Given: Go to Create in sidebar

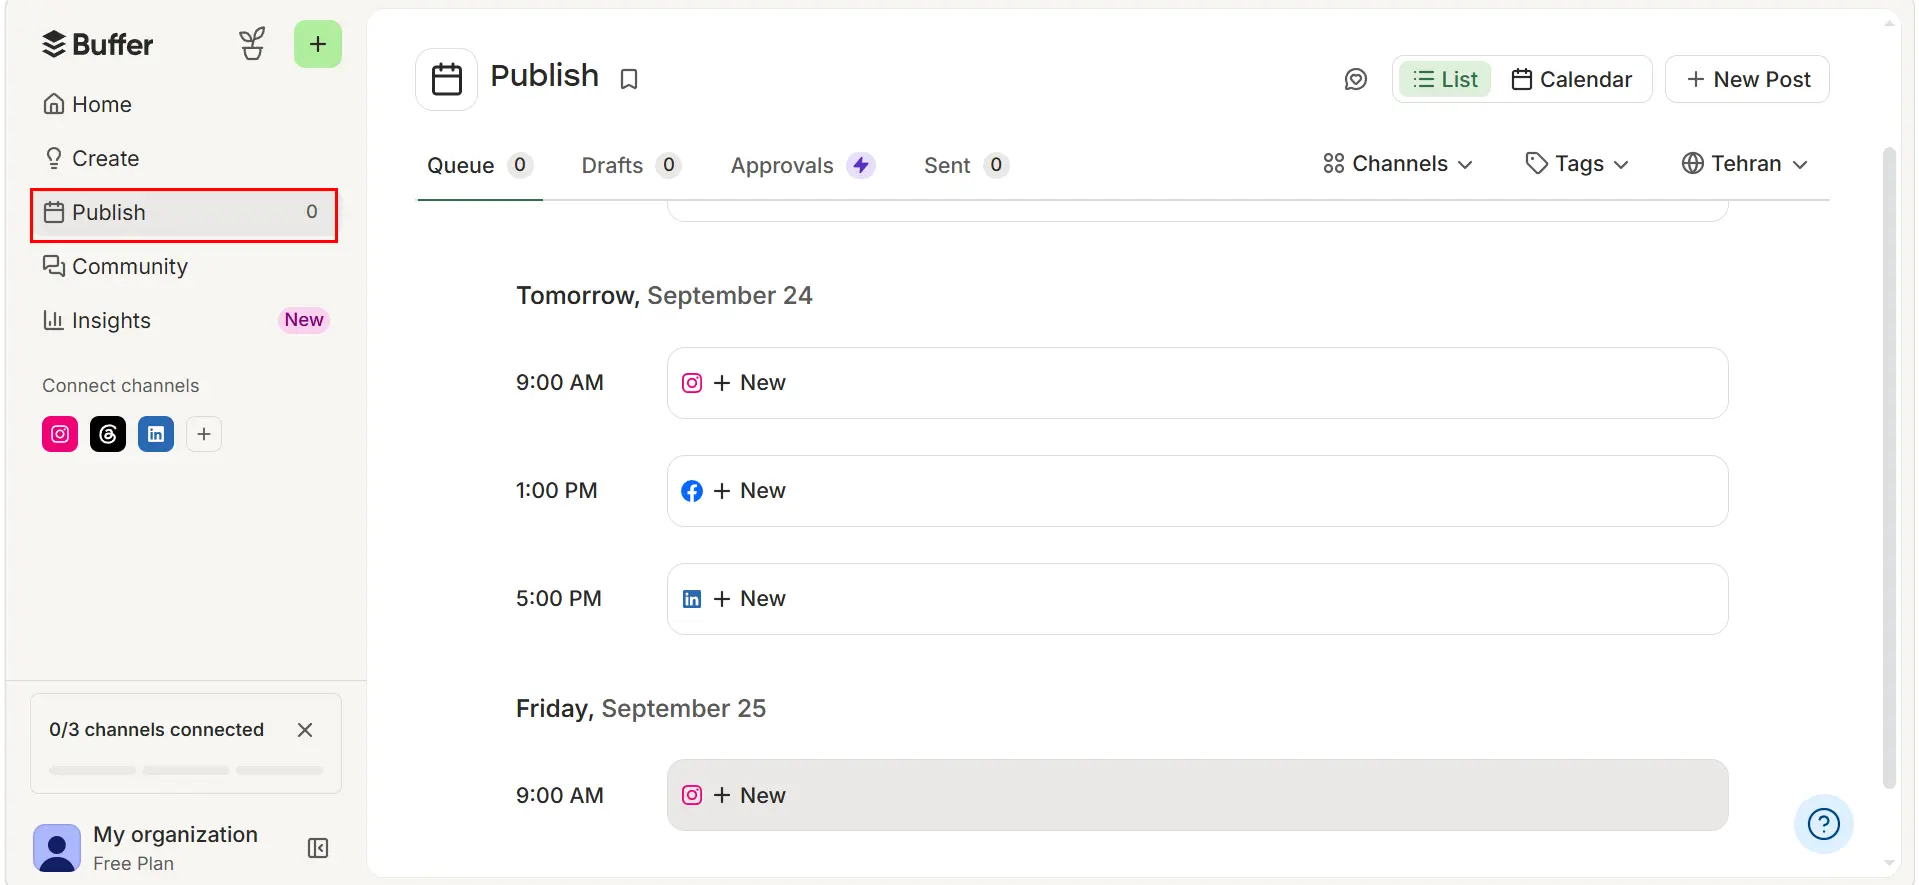Looking at the screenshot, I should pyautogui.click(x=185, y=158).
